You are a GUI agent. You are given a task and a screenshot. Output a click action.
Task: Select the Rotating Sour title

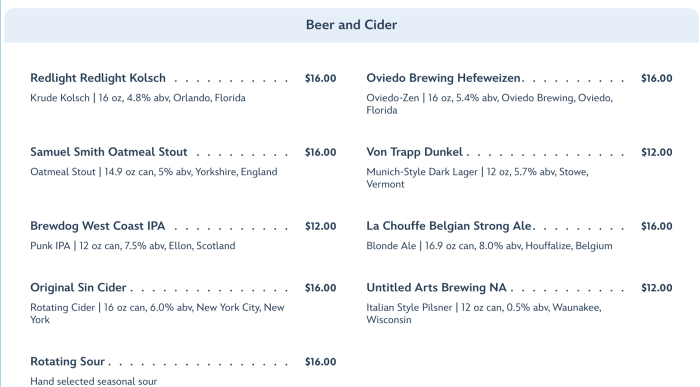pyautogui.click(x=67, y=362)
